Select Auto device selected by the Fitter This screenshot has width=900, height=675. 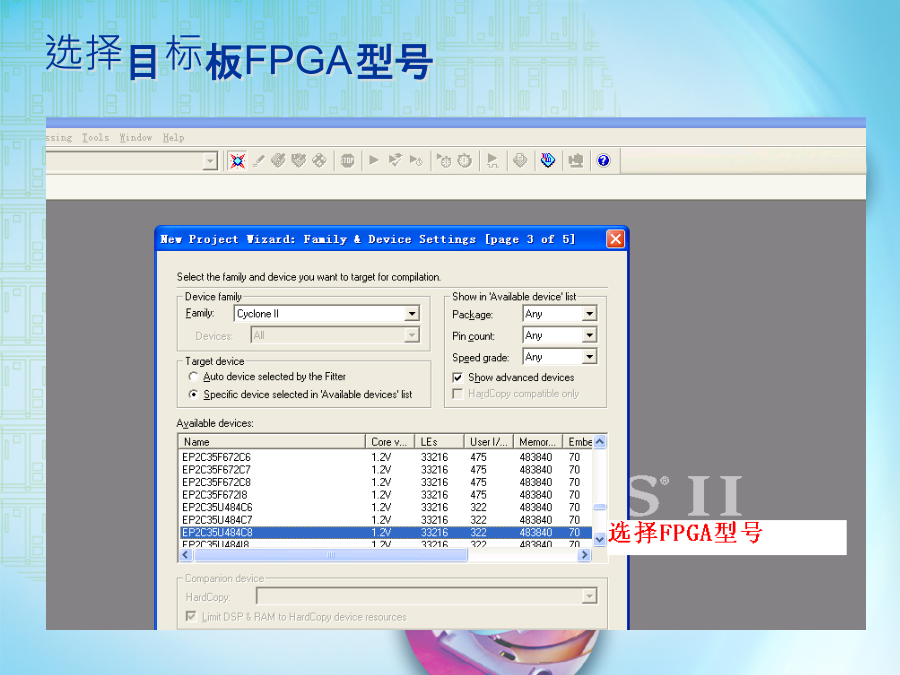coord(193,377)
